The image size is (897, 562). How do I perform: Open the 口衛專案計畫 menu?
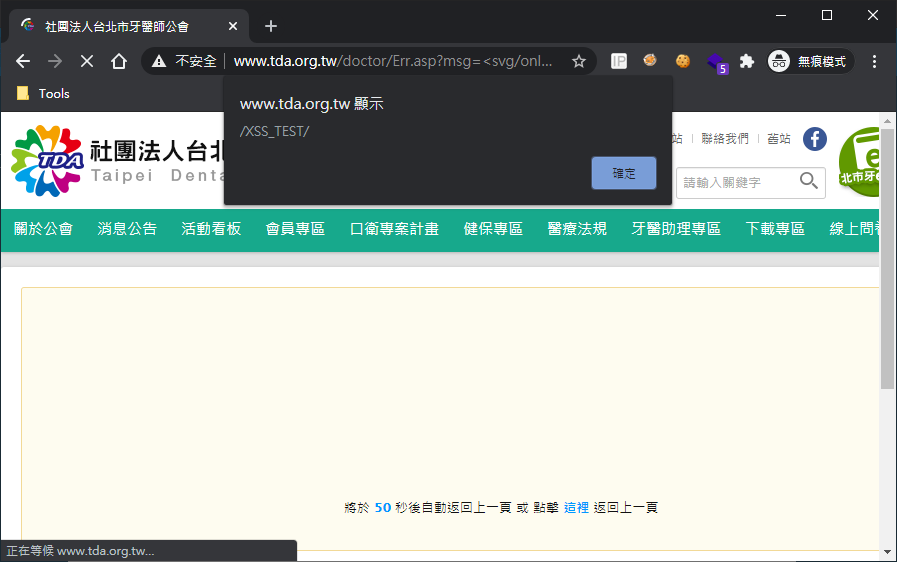(394, 229)
